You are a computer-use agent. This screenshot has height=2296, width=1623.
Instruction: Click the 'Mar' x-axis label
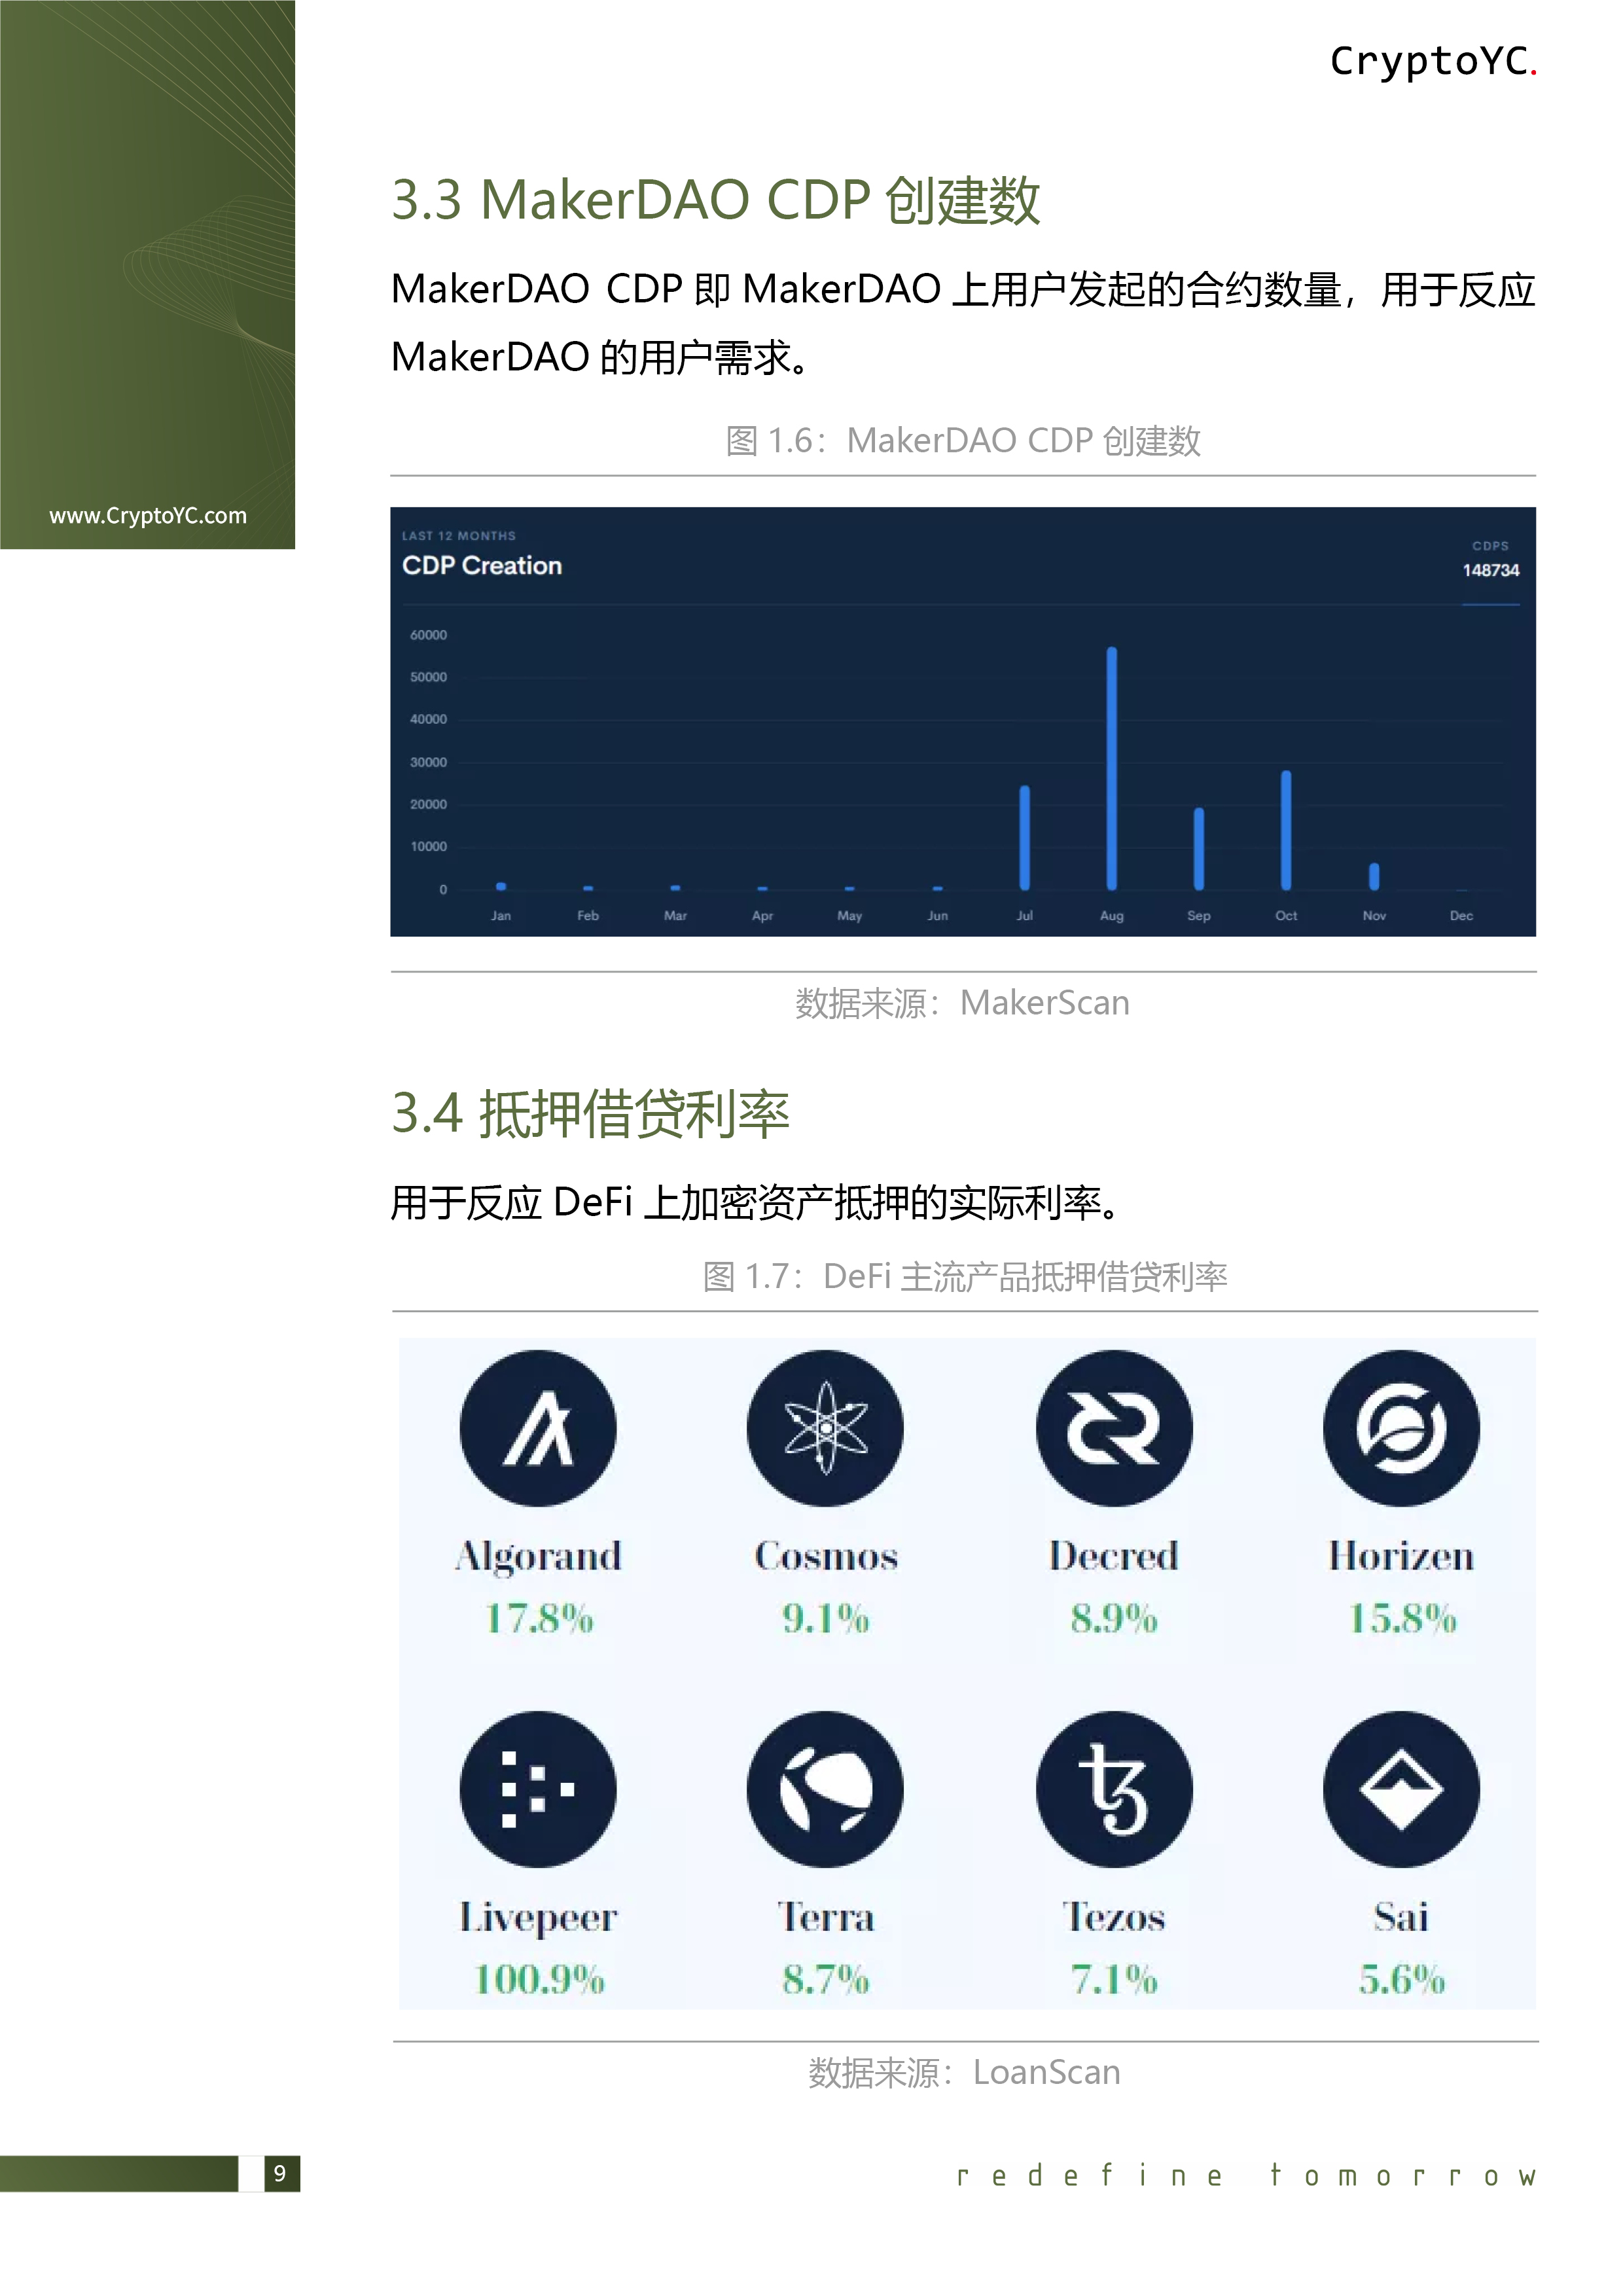point(675,916)
